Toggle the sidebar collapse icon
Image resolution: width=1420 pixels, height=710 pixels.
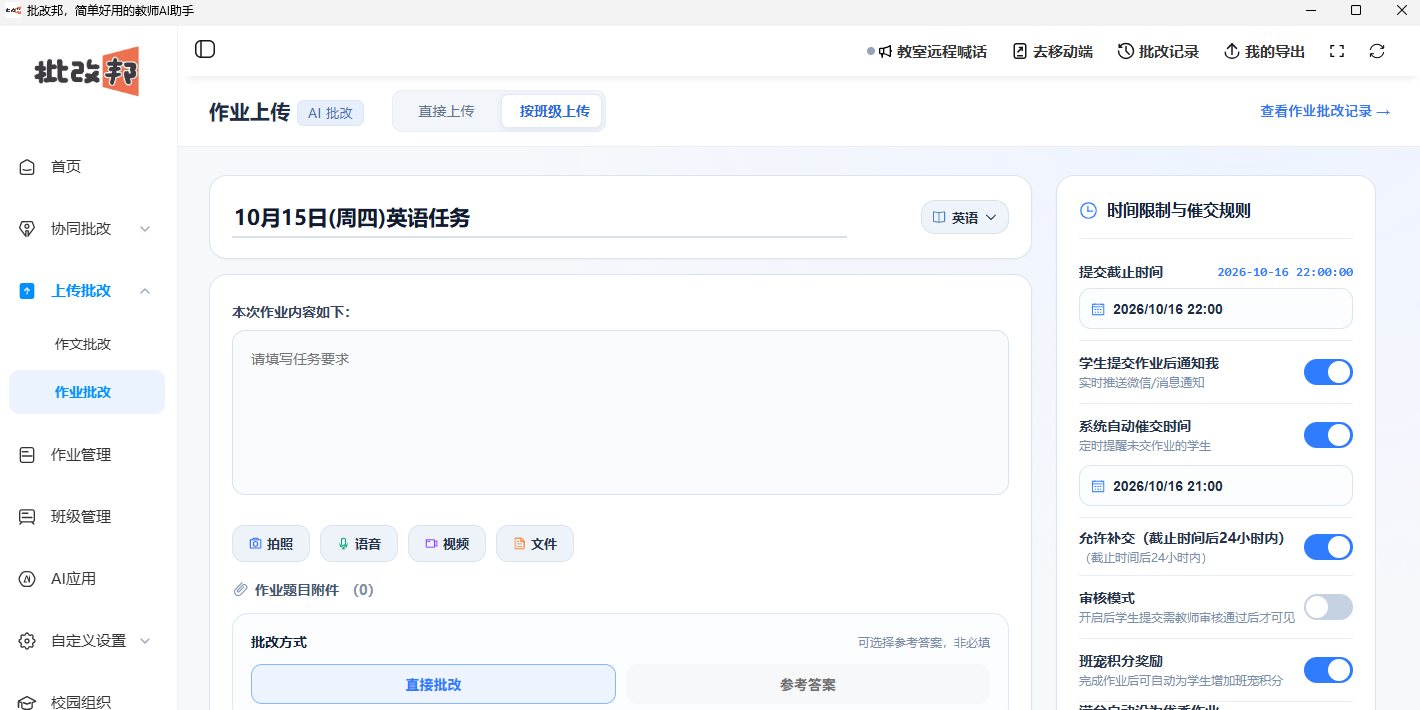point(205,49)
